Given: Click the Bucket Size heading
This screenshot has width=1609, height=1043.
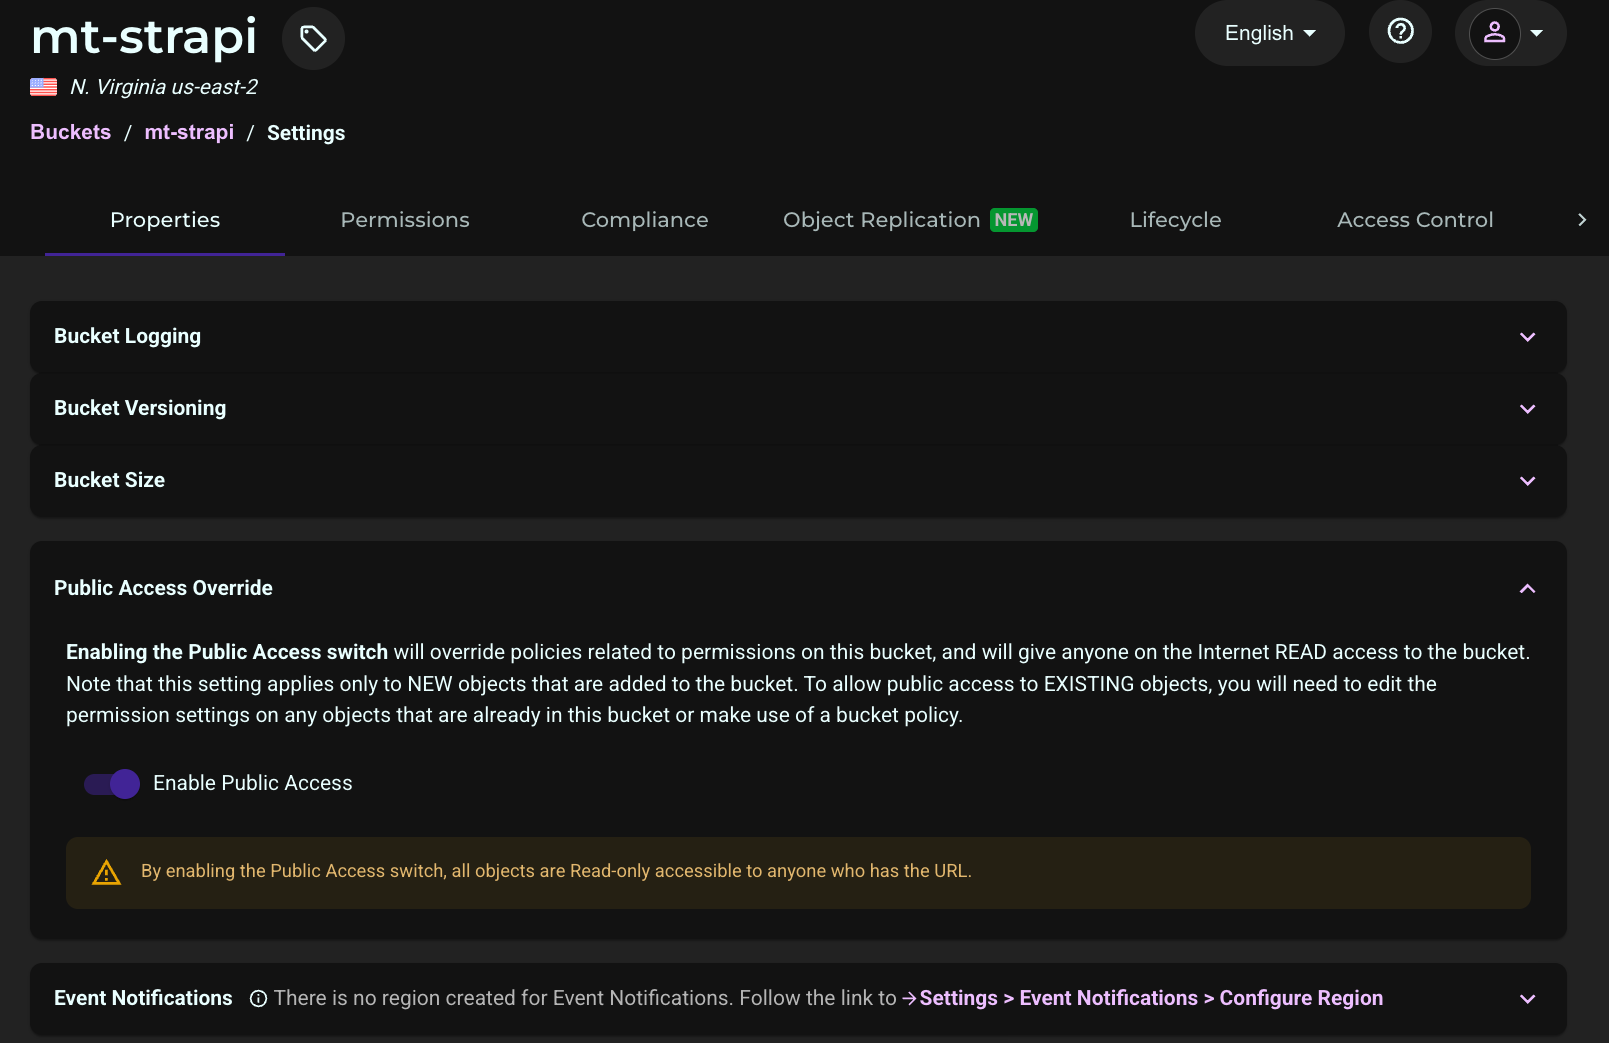Looking at the screenshot, I should tap(109, 481).
